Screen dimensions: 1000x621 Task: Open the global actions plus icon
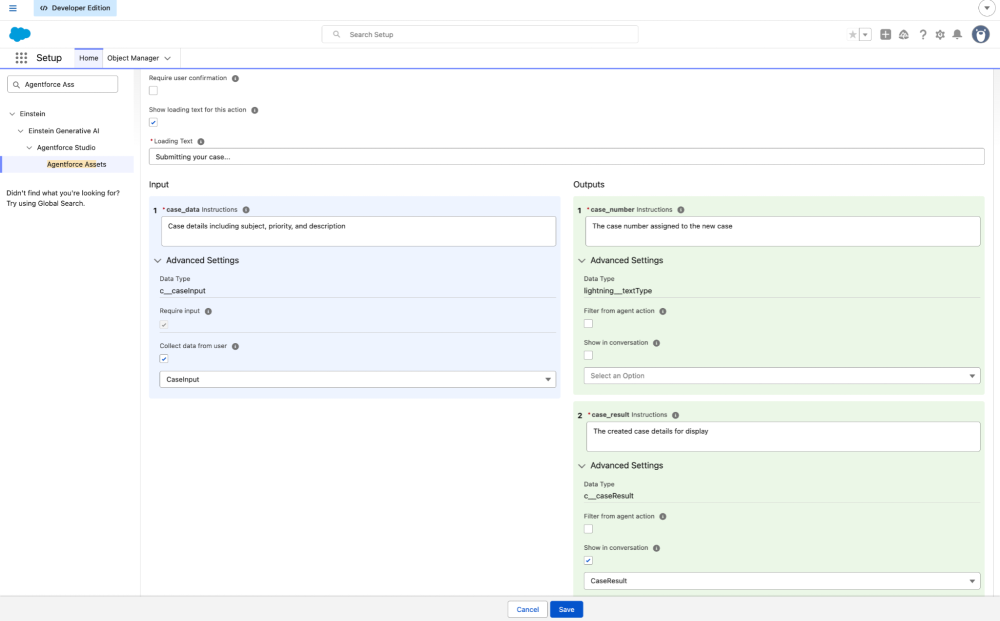885,34
